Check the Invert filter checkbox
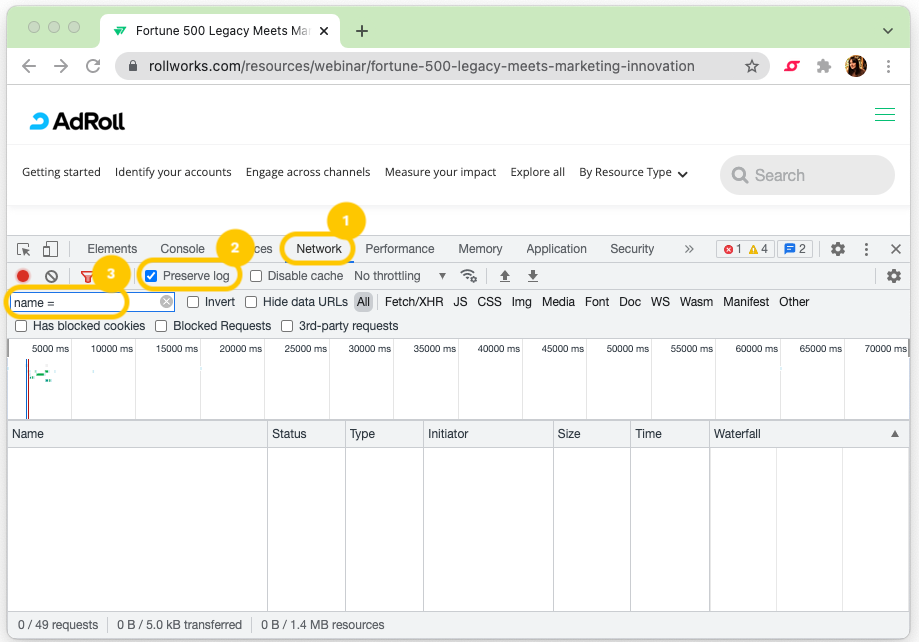The height and width of the screenshot is (642, 919). click(194, 302)
